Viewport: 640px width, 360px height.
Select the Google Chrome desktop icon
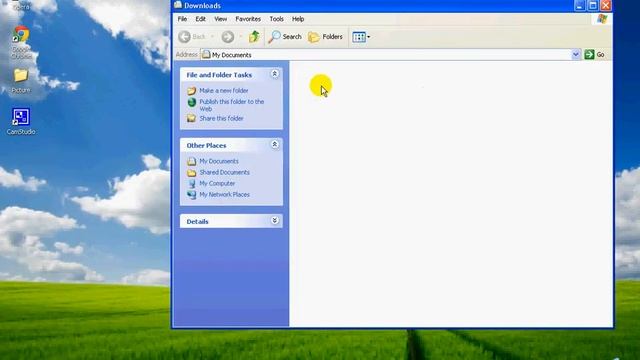click(21, 42)
